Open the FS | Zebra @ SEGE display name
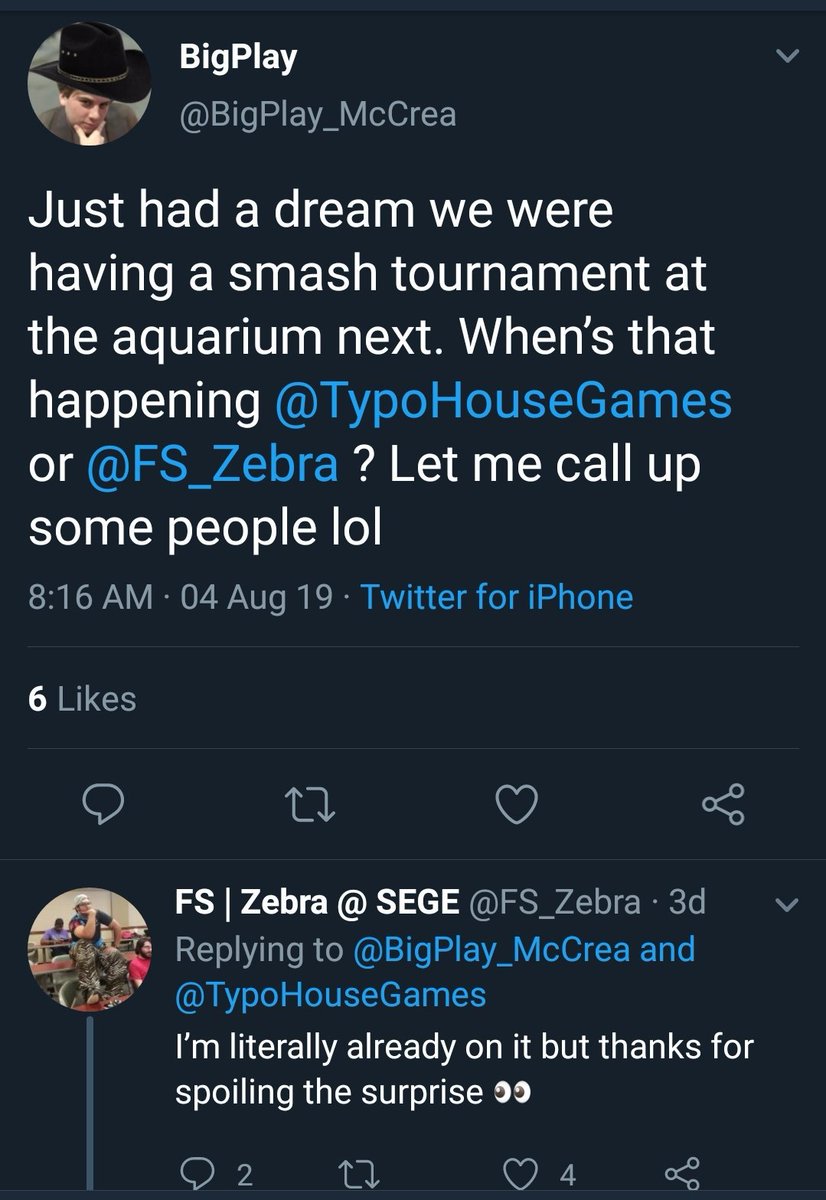 point(316,902)
